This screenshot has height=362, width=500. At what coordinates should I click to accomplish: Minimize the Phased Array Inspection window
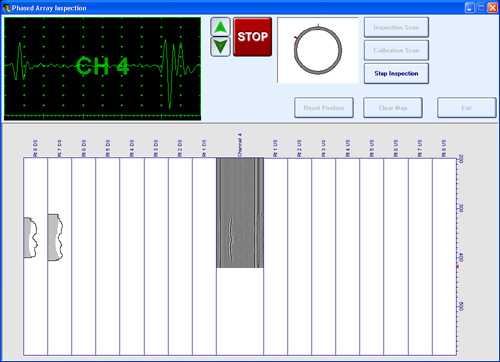coord(470,8)
